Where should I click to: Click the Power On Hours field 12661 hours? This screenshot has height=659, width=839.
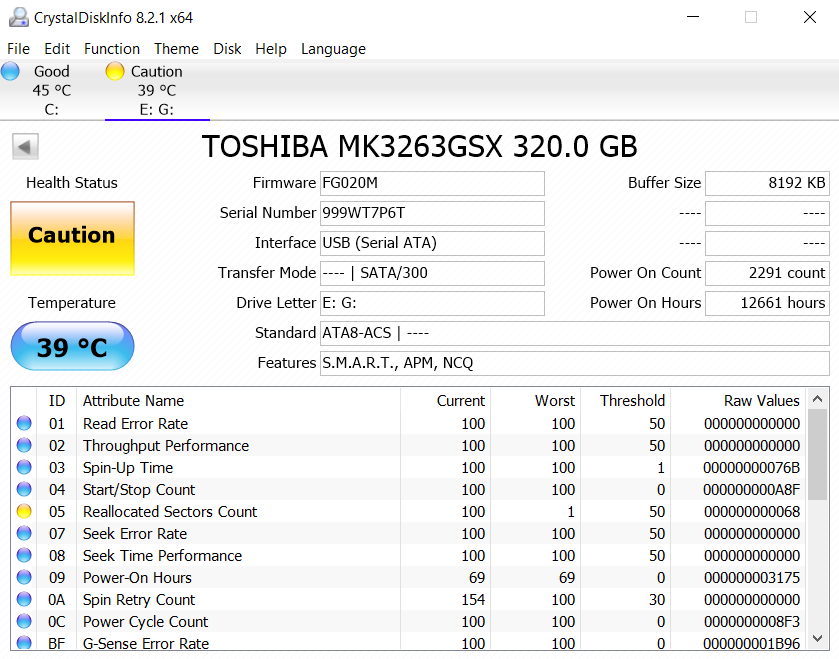pyautogui.click(x=767, y=303)
